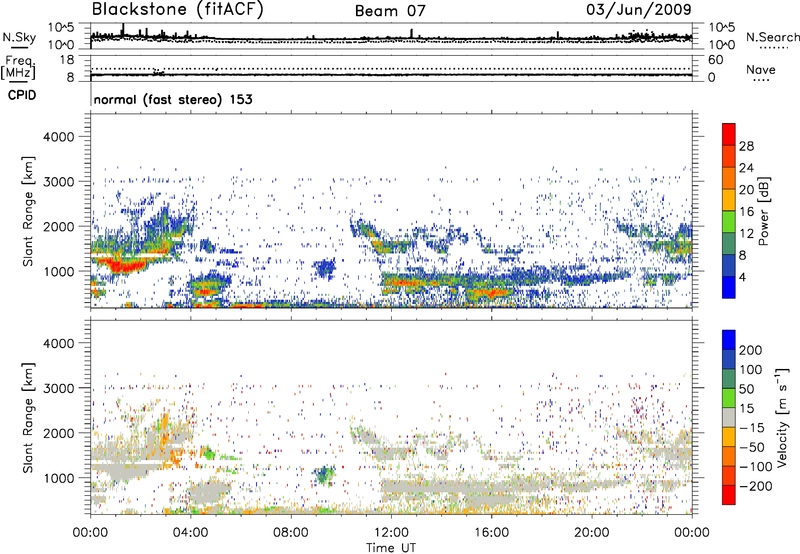
Task: Click the "N.Search" legend label
Action: 772,37
